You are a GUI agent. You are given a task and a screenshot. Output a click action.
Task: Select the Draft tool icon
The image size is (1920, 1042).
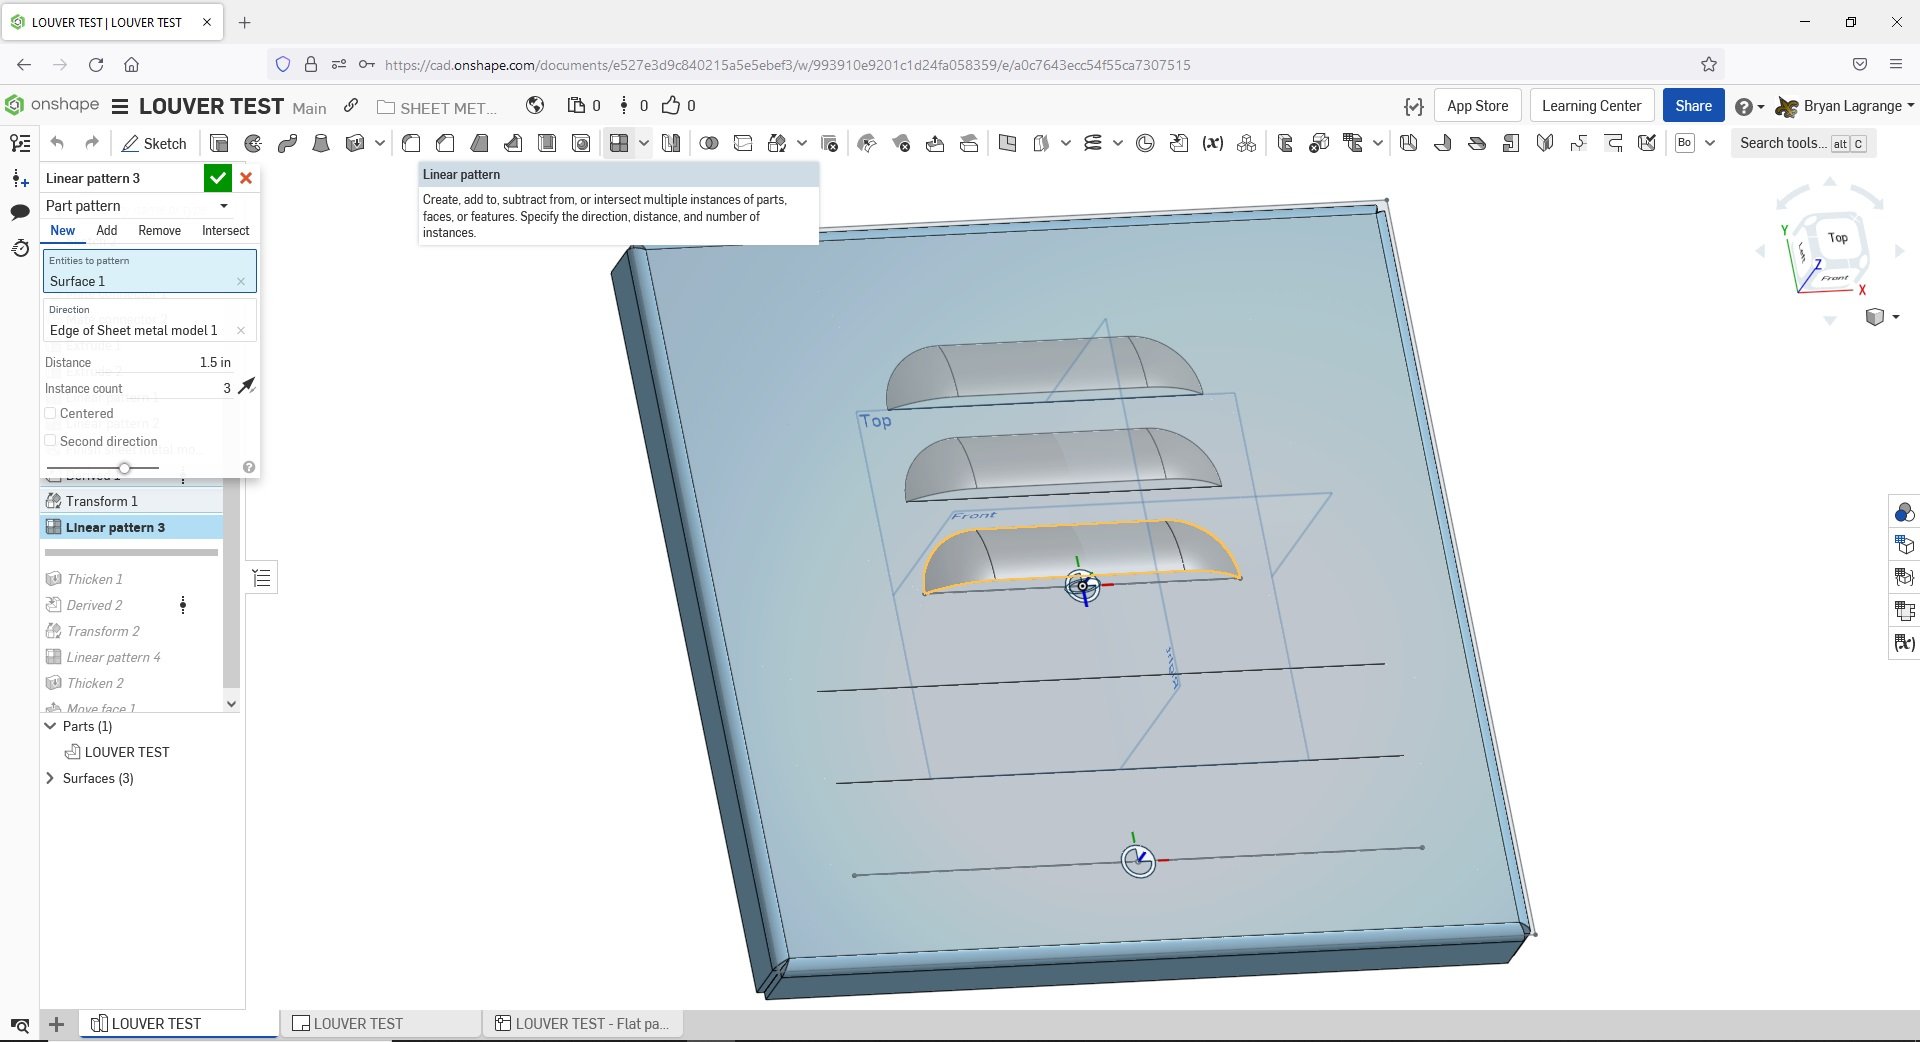pos(479,143)
